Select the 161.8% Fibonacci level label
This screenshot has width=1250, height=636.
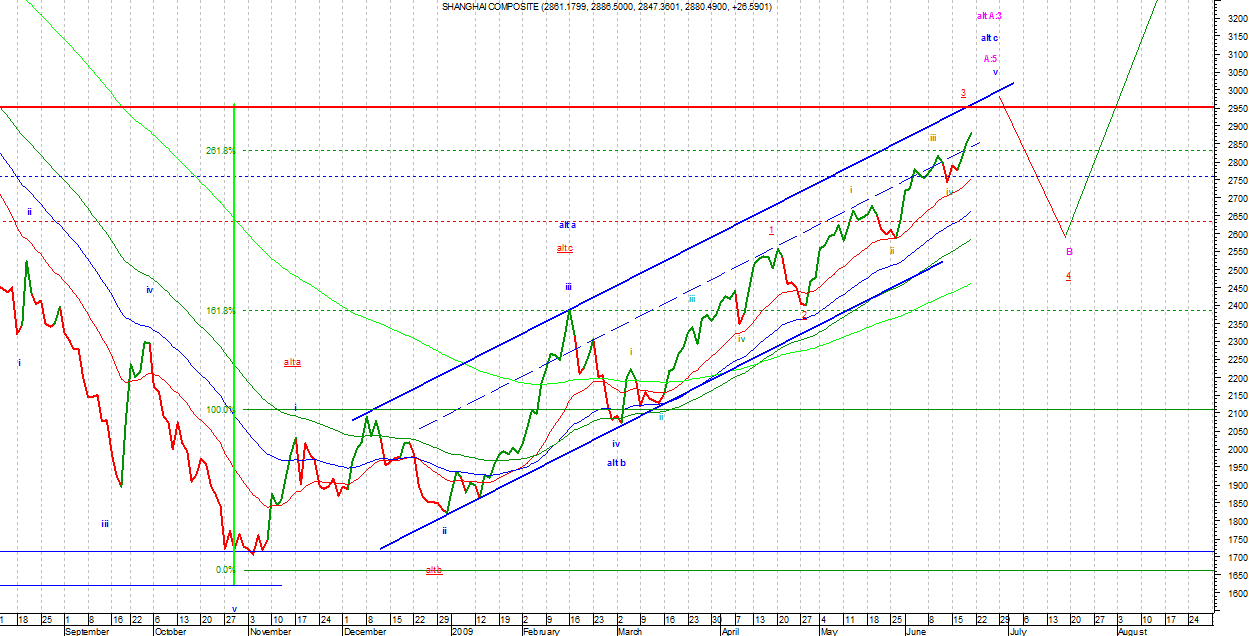coord(220,311)
